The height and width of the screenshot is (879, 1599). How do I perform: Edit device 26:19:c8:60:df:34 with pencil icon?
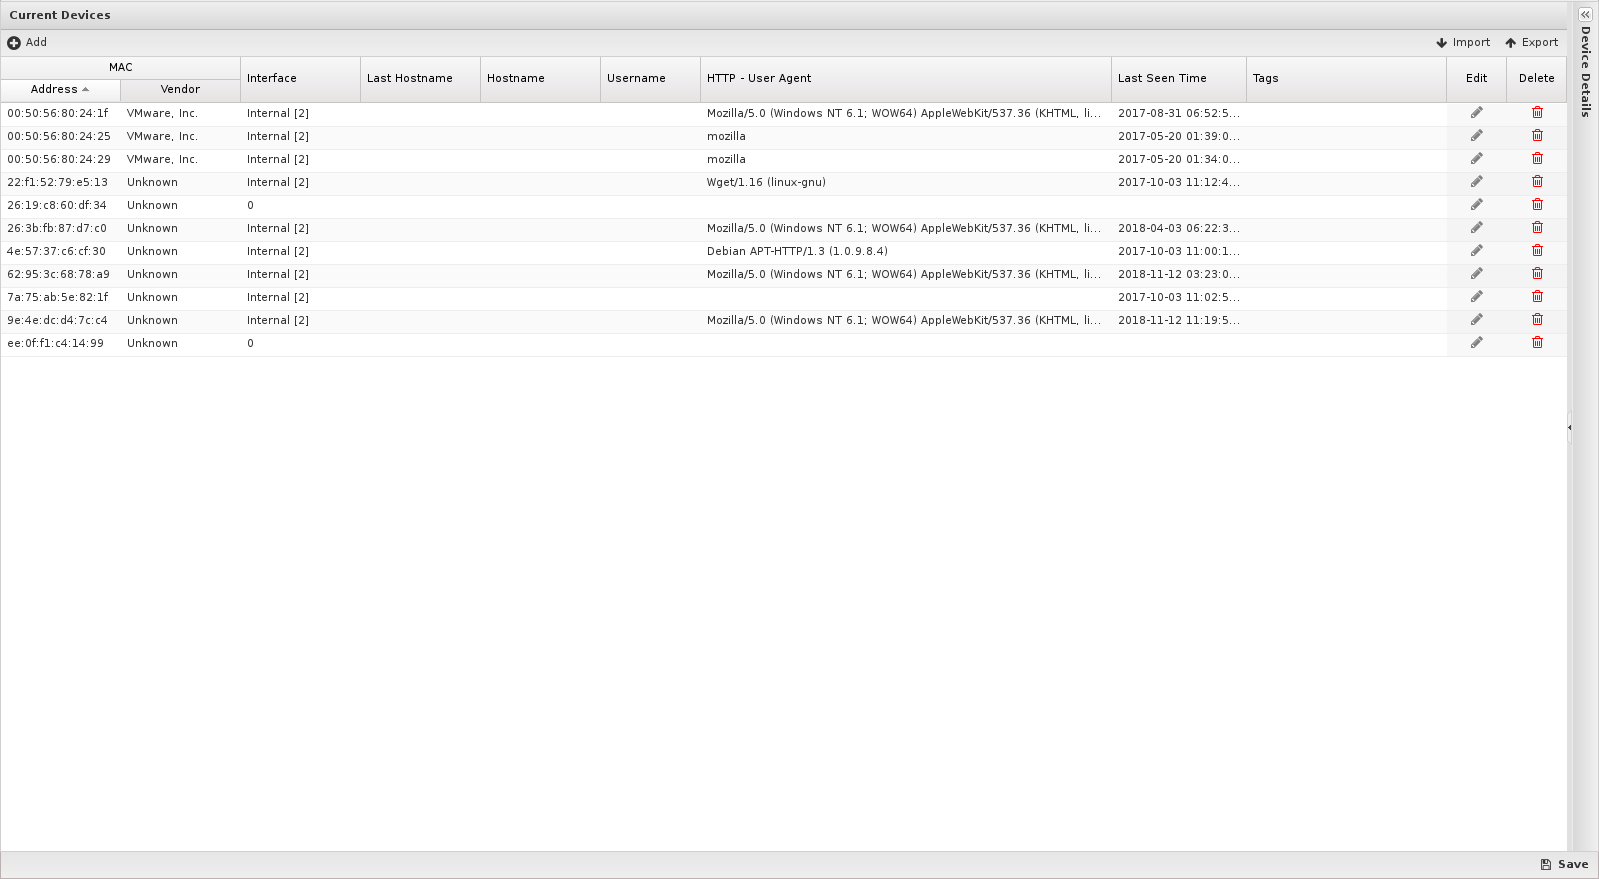tap(1476, 205)
